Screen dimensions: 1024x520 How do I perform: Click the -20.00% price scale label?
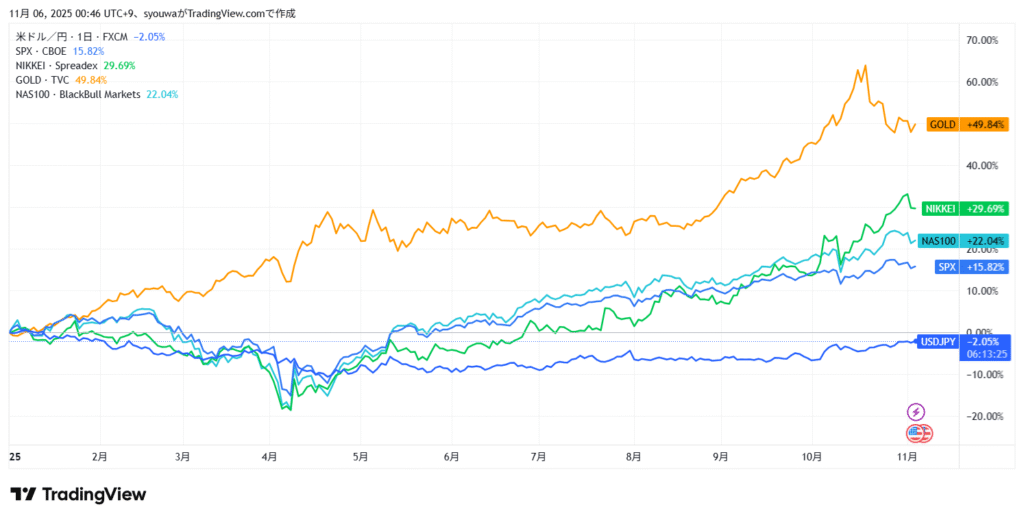981,416
